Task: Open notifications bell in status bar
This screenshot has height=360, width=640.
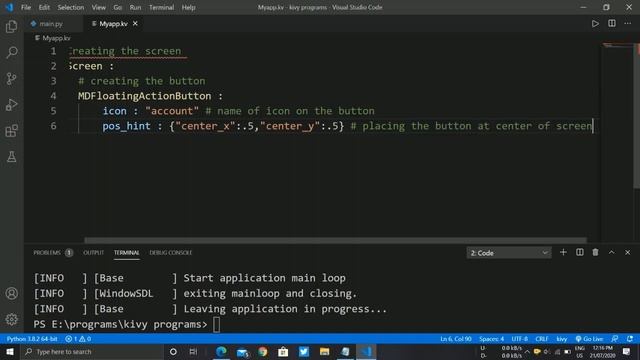Action: (x=630, y=339)
